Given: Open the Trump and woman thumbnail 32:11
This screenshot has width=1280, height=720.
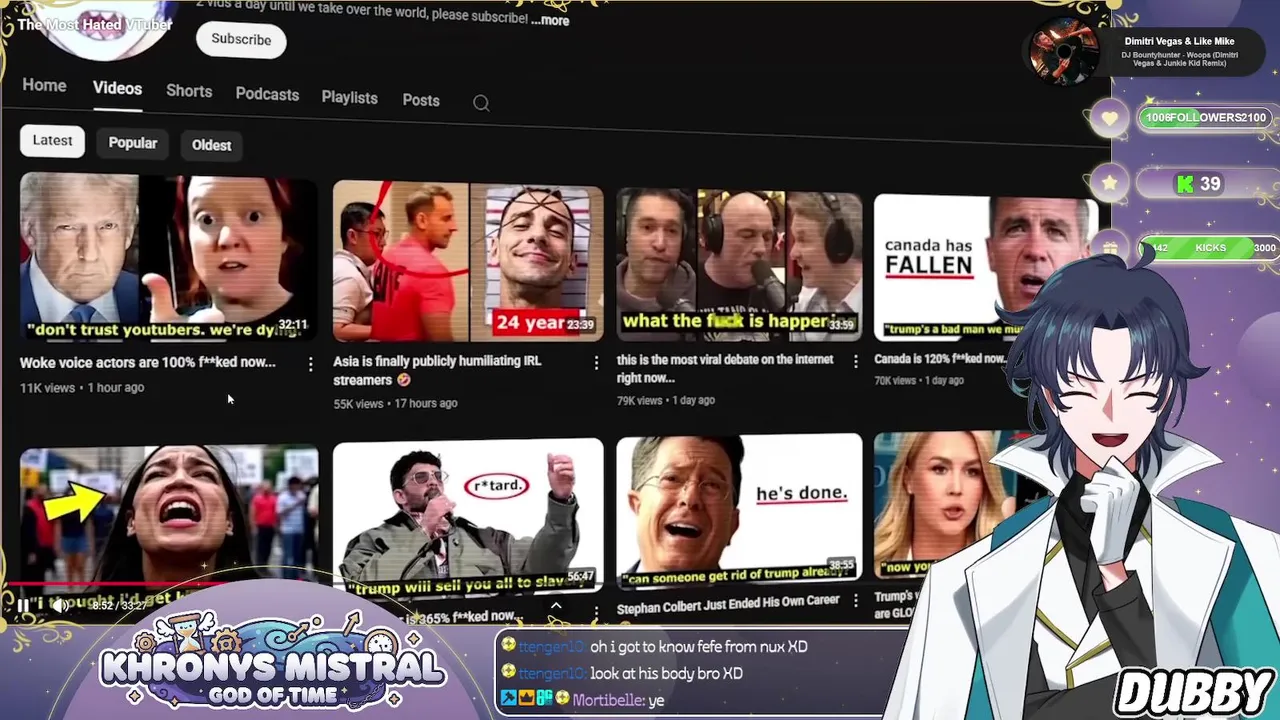Looking at the screenshot, I should pyautogui.click(x=168, y=258).
